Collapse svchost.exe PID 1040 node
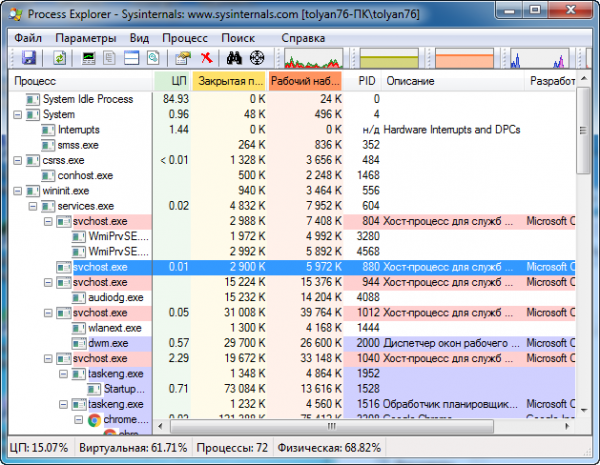This screenshot has height=465, width=600. 48,359
